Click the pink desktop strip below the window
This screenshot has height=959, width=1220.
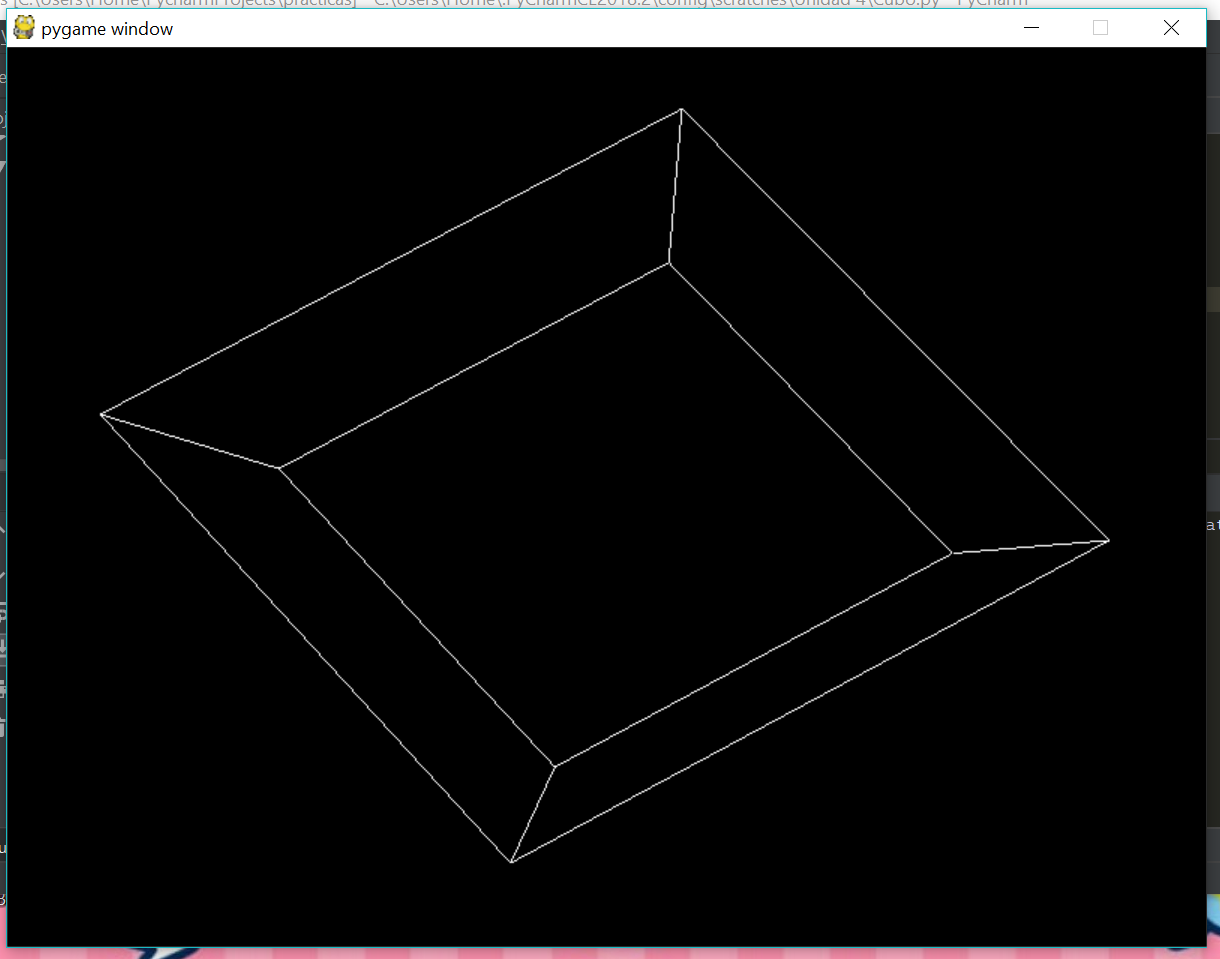coord(600,952)
